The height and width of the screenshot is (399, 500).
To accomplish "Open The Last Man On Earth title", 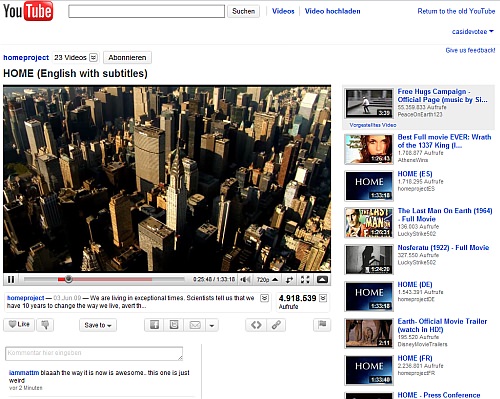I will (445, 215).
